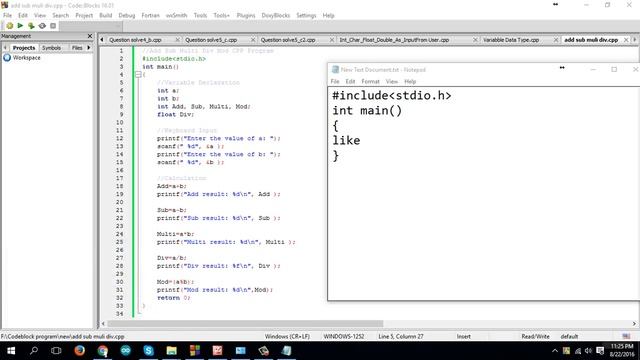Close the add sub muli div.cpp tab
The image size is (640, 360).
[626, 40]
